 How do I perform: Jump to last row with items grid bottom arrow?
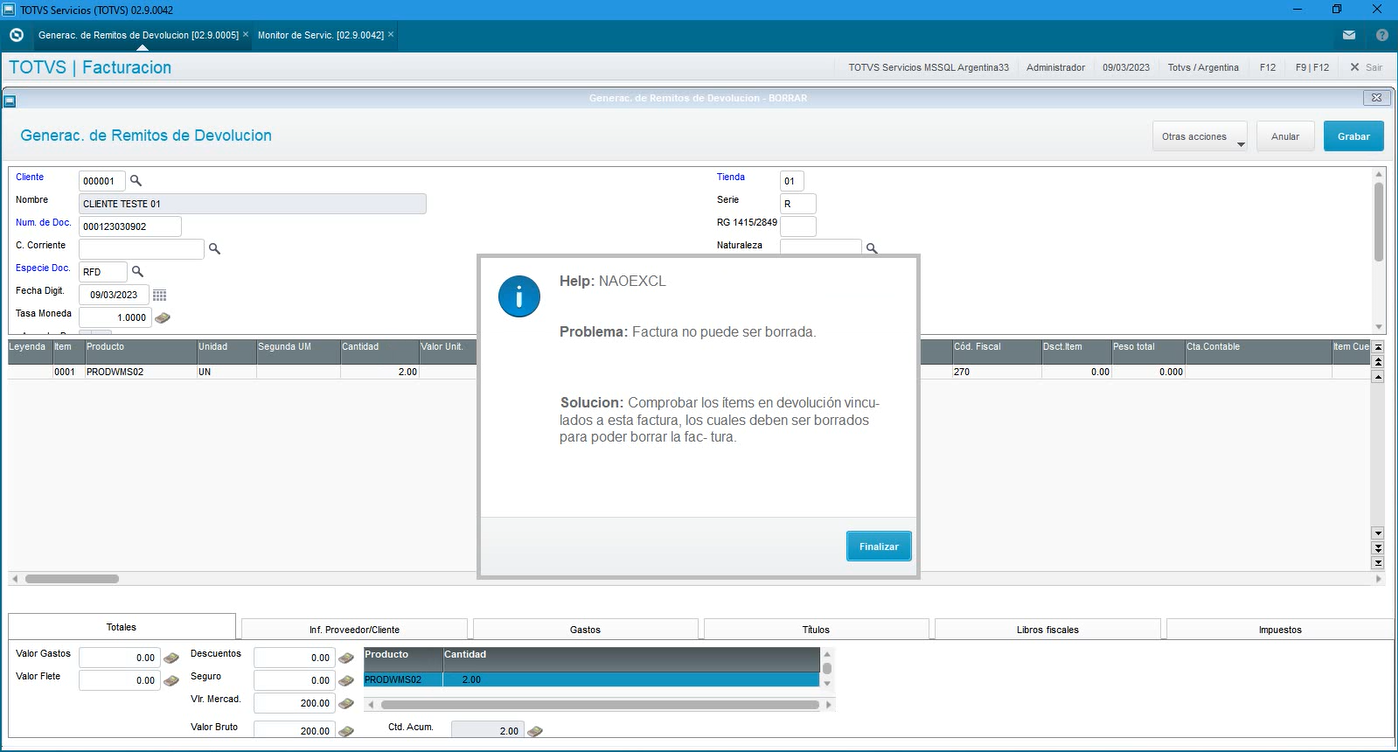pos(1377,563)
